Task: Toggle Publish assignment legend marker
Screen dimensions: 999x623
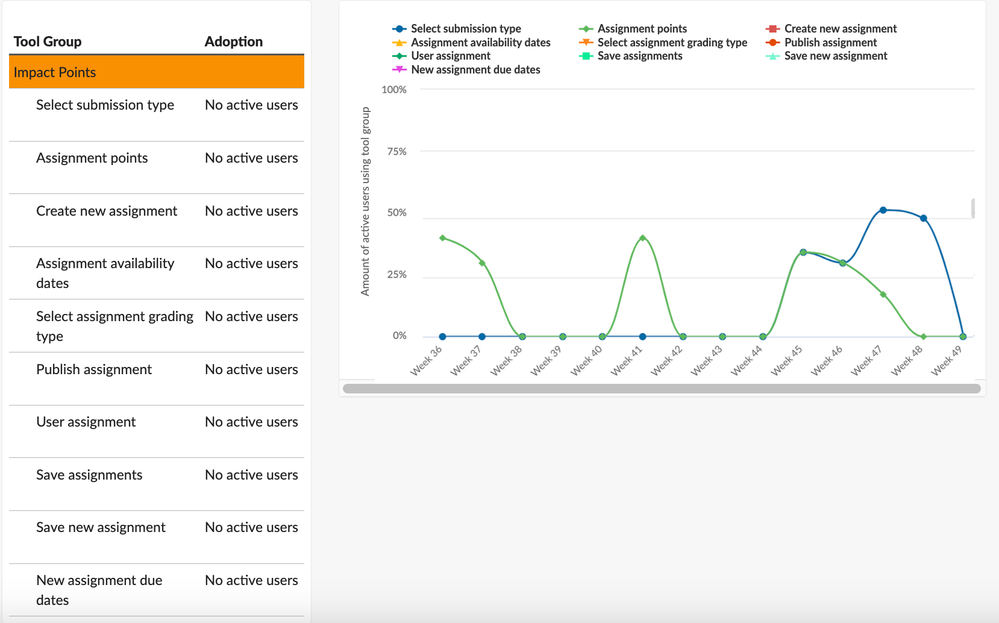Action: pos(774,43)
